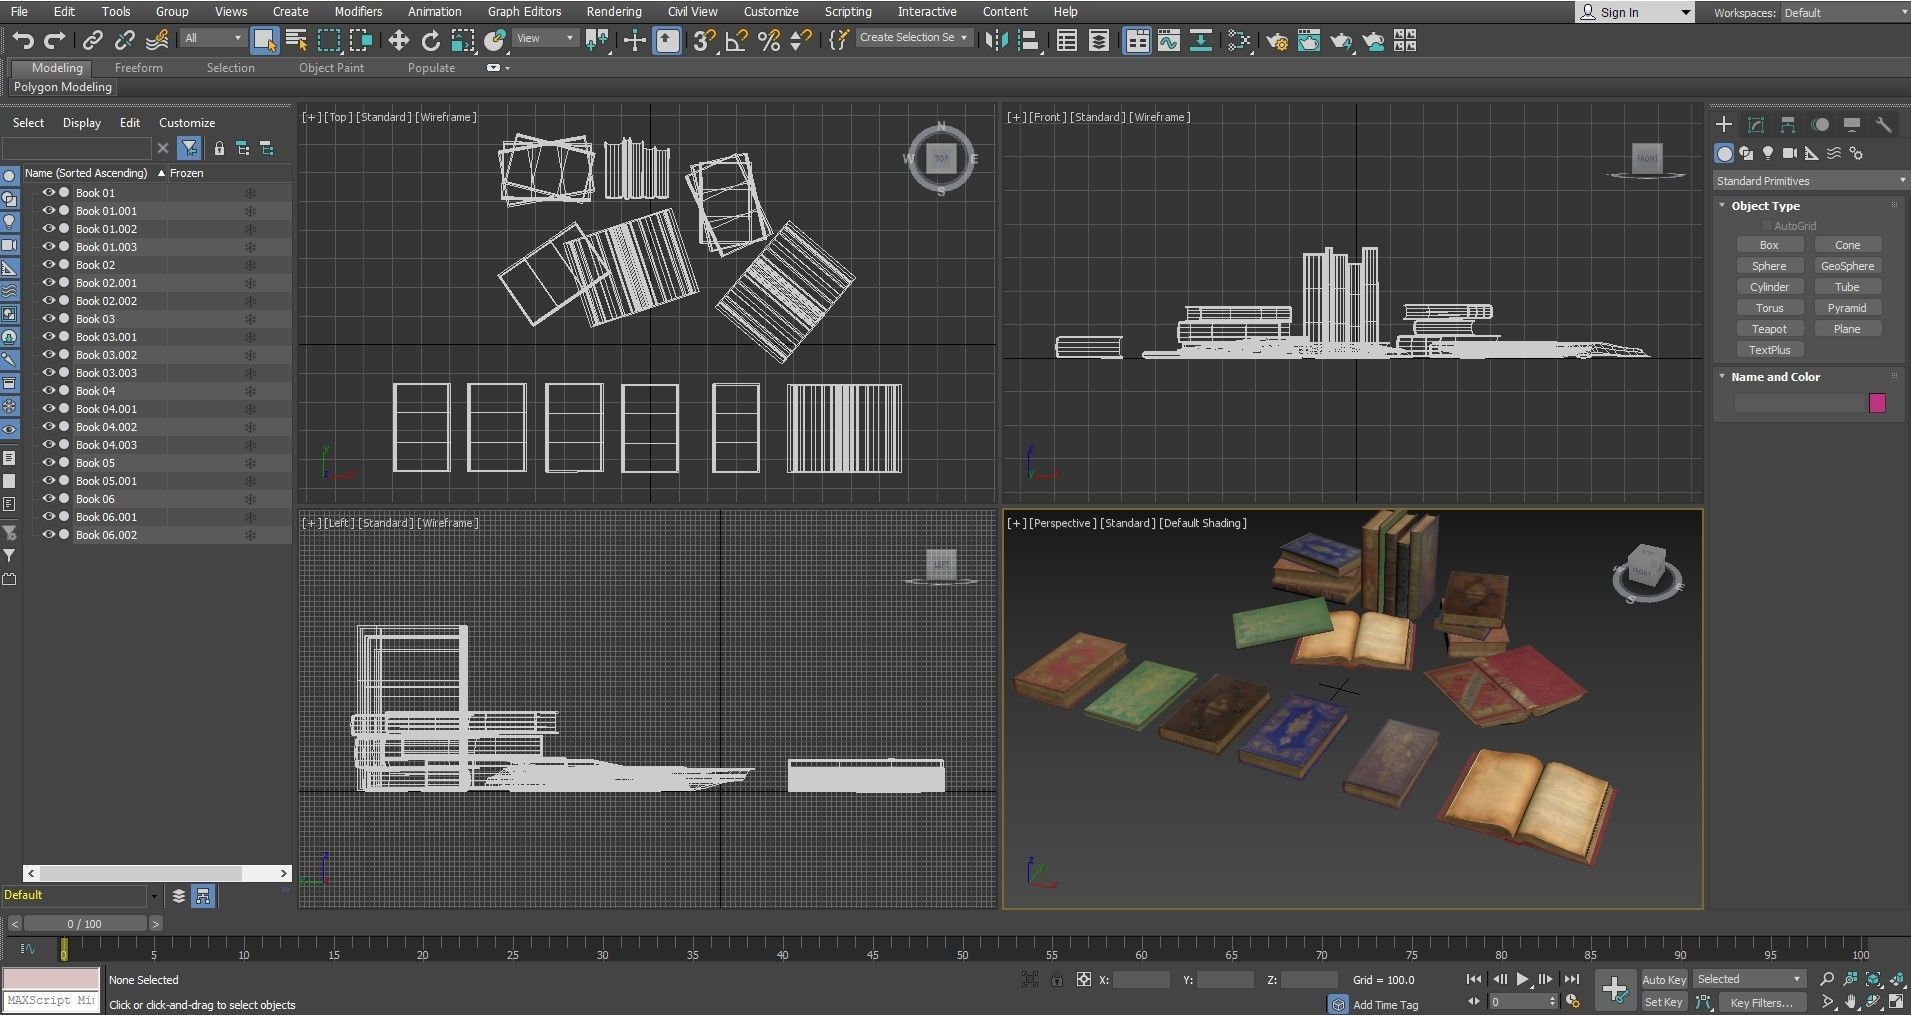Open the Scripting menu
Image resolution: width=1911 pixels, height=1015 pixels.
coord(848,12)
